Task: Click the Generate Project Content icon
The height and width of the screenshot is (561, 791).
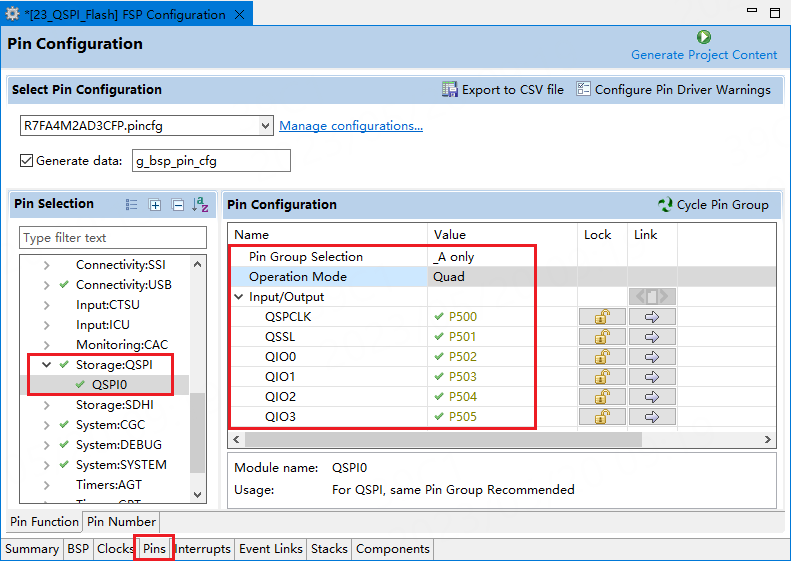Action: pos(703,37)
